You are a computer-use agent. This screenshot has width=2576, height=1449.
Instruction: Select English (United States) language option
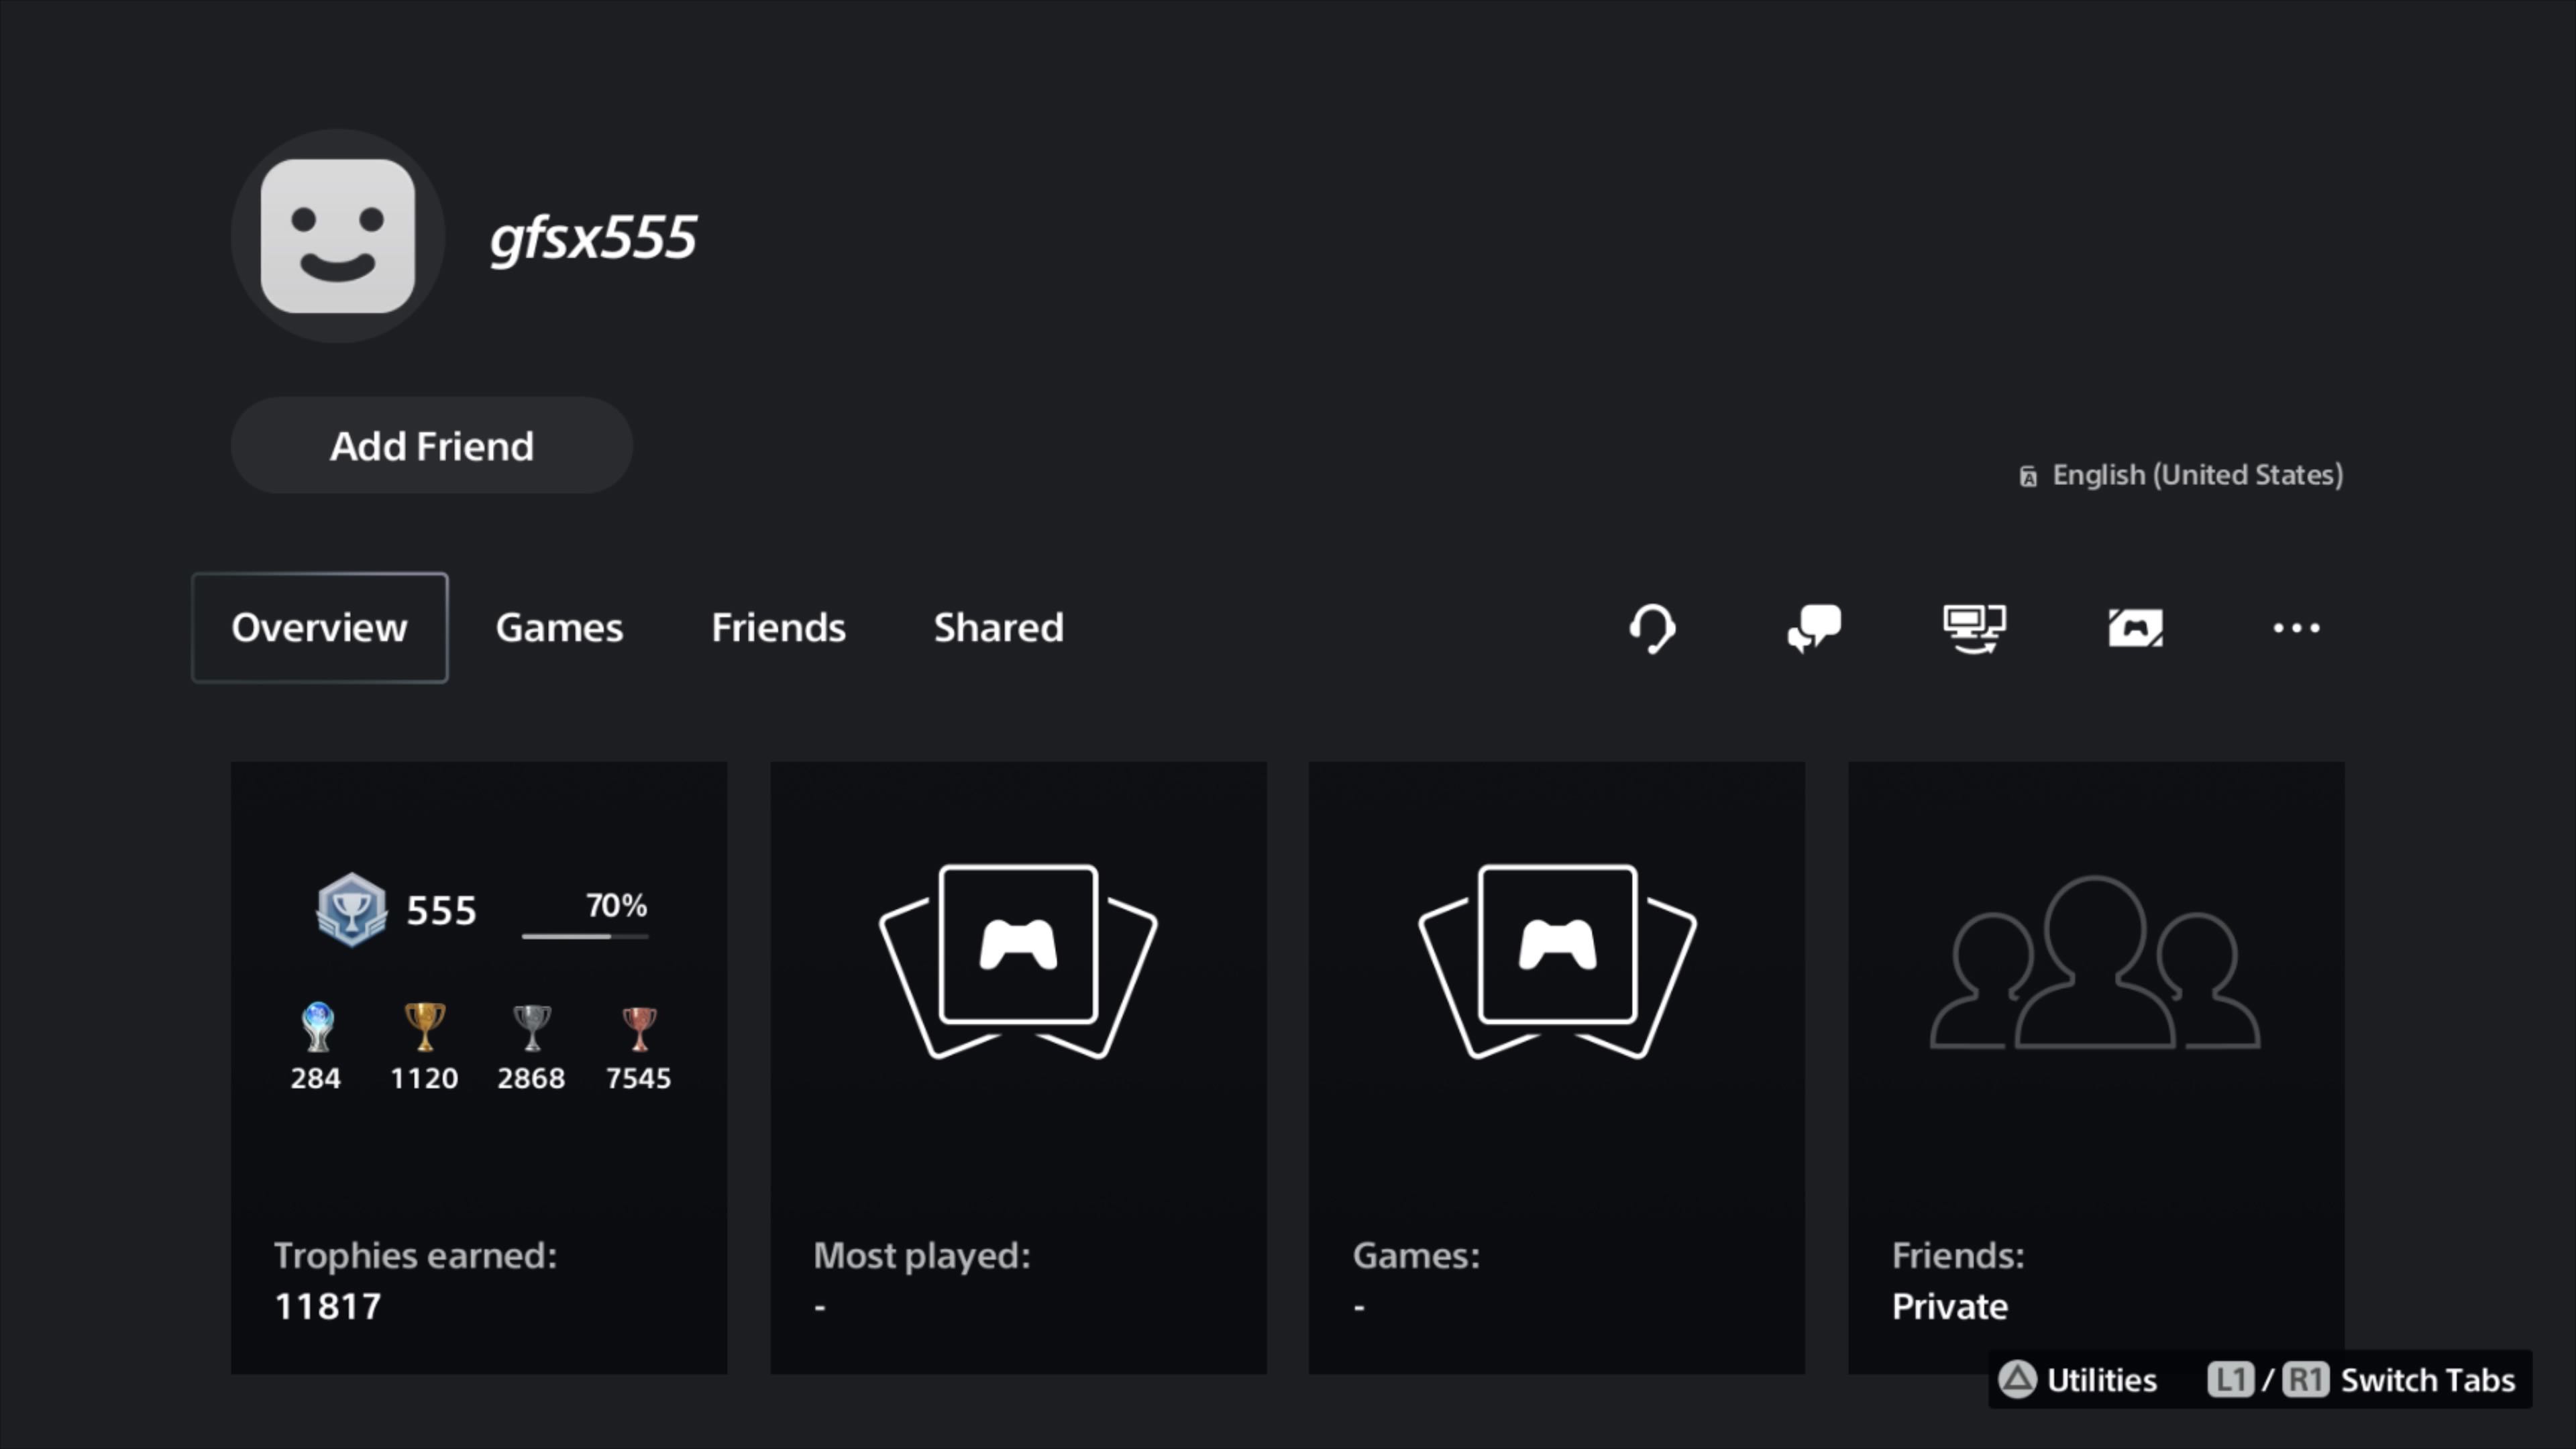(2180, 475)
